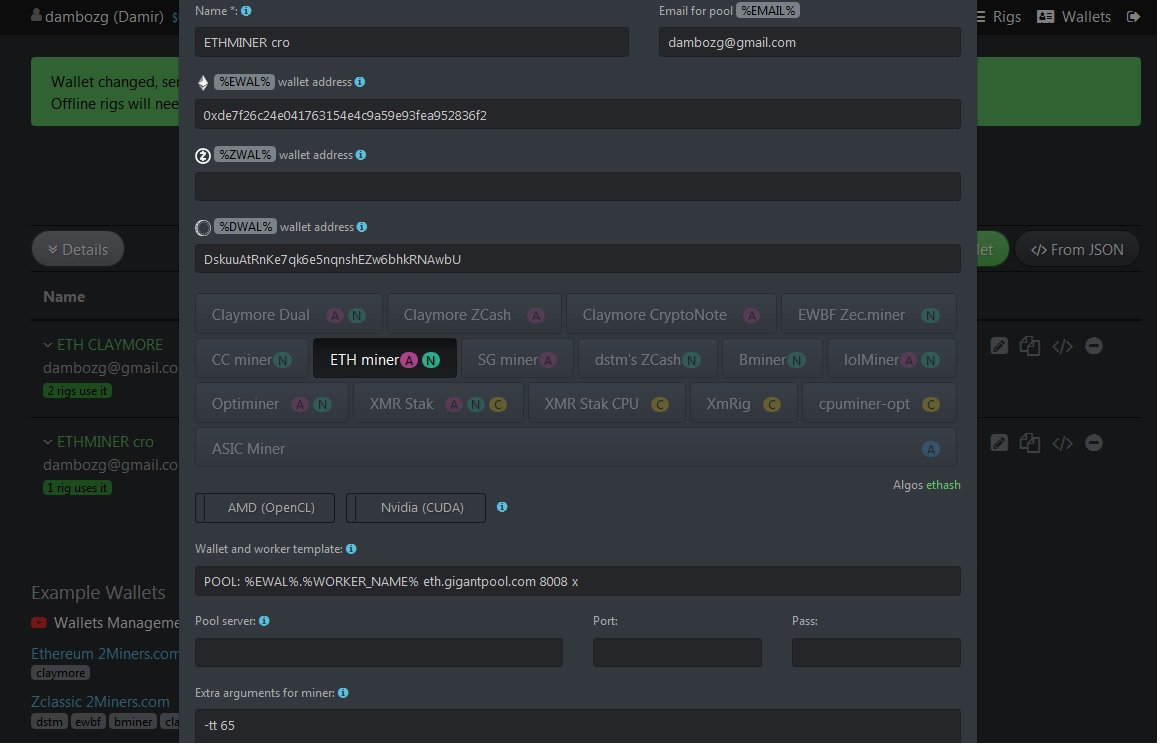Viewport: 1164px width, 744px height.
Task: Click the claymore tag under Ethereum 2Miners
Action: point(61,673)
